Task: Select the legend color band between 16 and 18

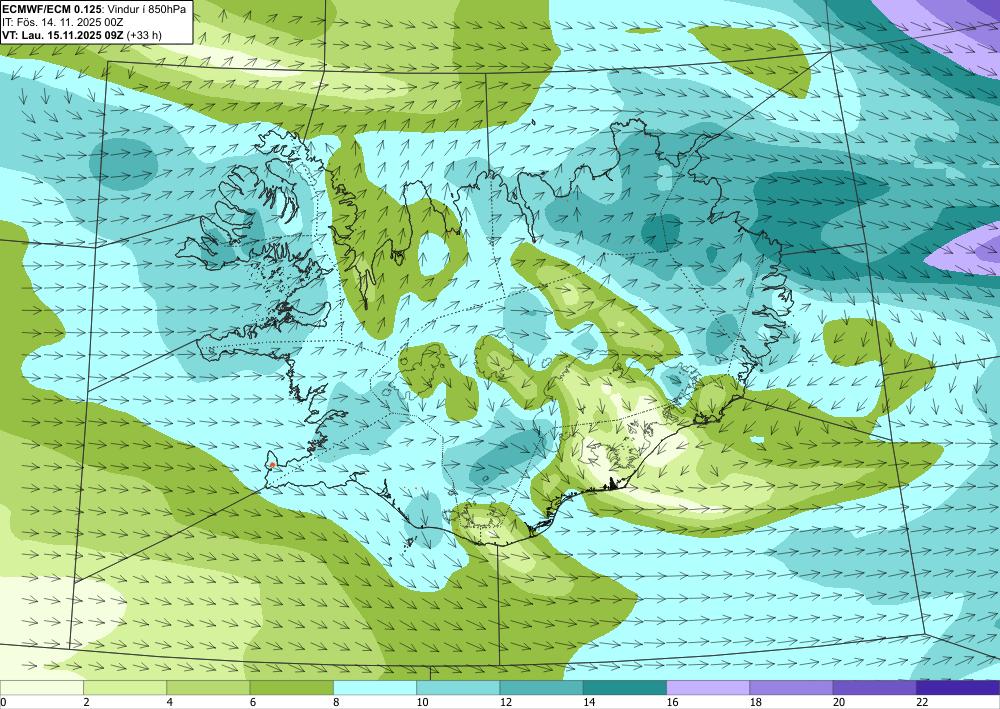Action: pyautogui.click(x=709, y=688)
